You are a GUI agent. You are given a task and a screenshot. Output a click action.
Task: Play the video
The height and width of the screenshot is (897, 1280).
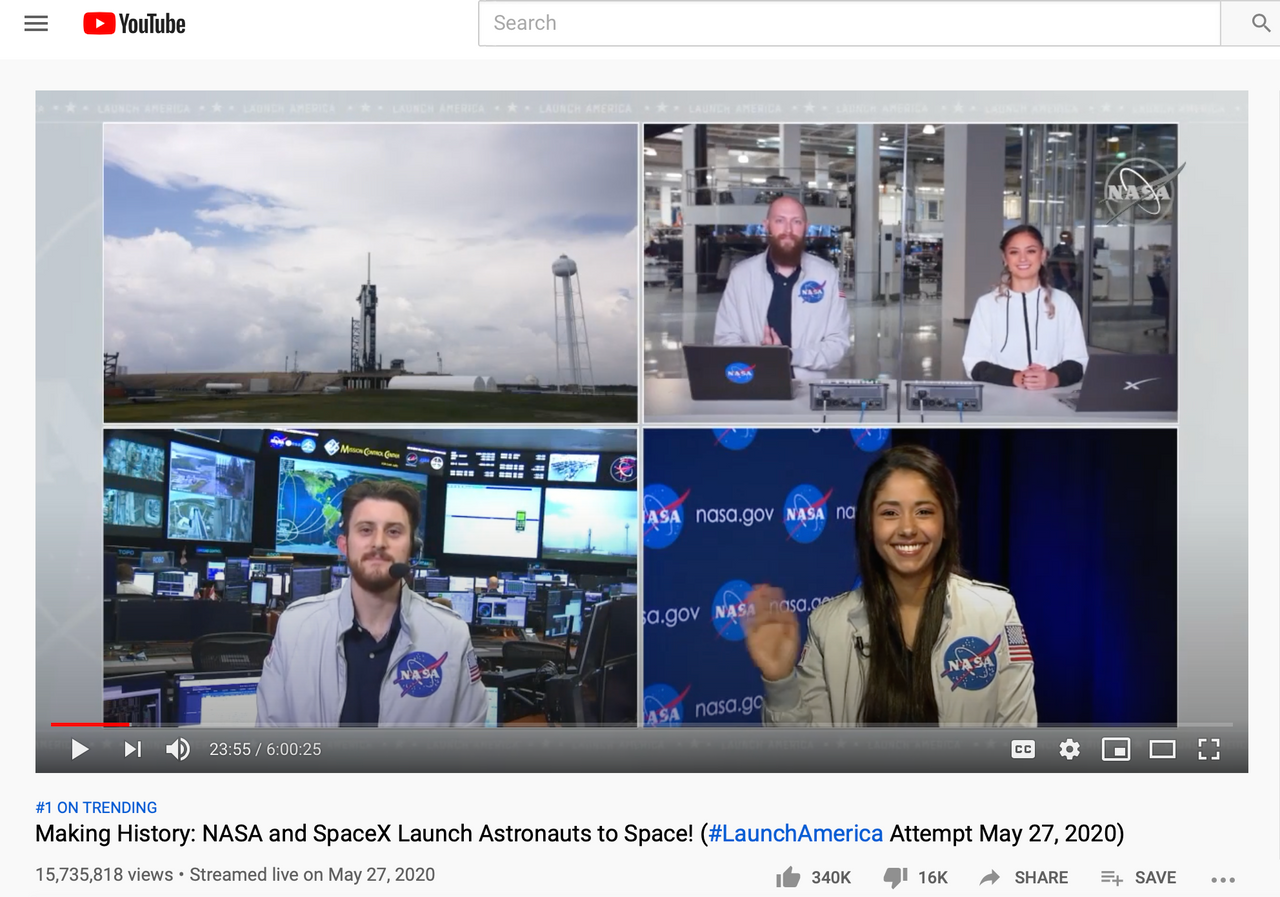tap(80, 749)
